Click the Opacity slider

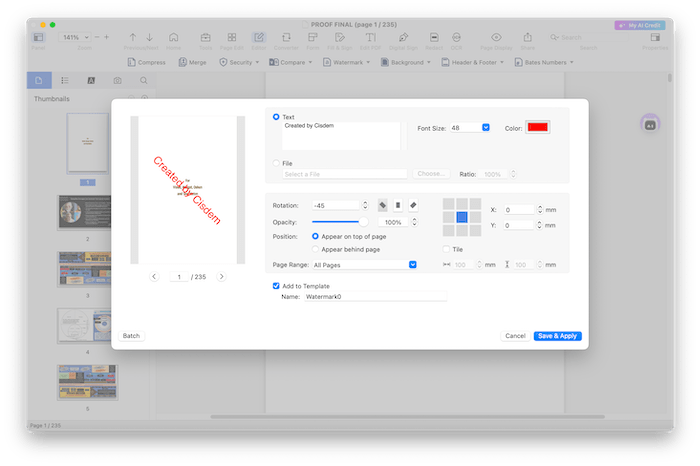(x=339, y=222)
